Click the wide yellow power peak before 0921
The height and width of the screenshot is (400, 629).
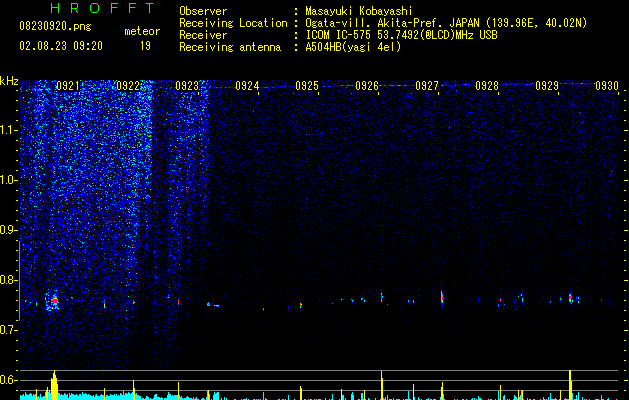coord(54,385)
